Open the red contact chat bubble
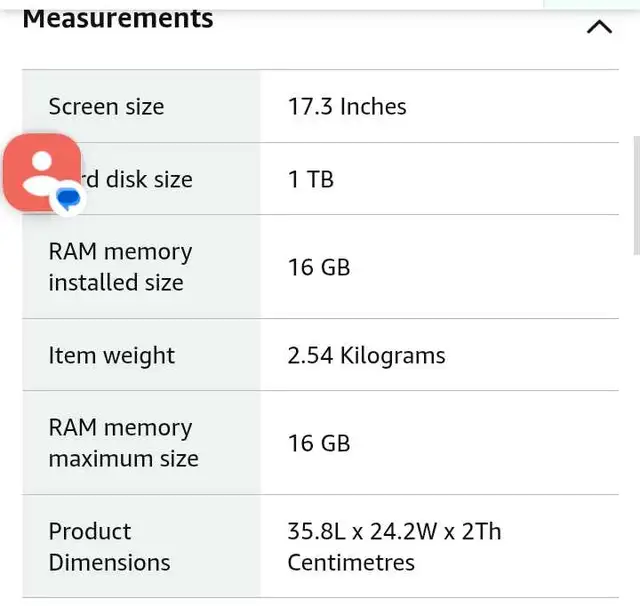Image resolution: width=640 pixels, height=606 pixels. click(x=42, y=172)
